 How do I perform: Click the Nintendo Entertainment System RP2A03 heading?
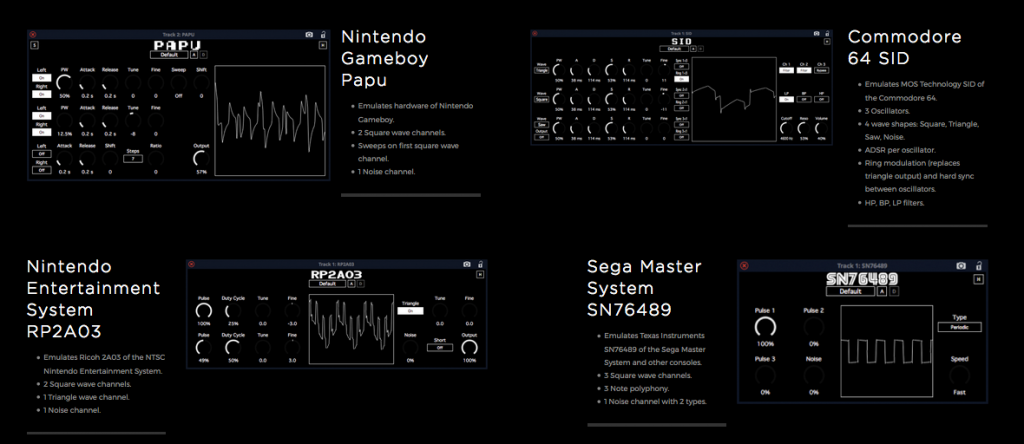[x=93, y=298]
